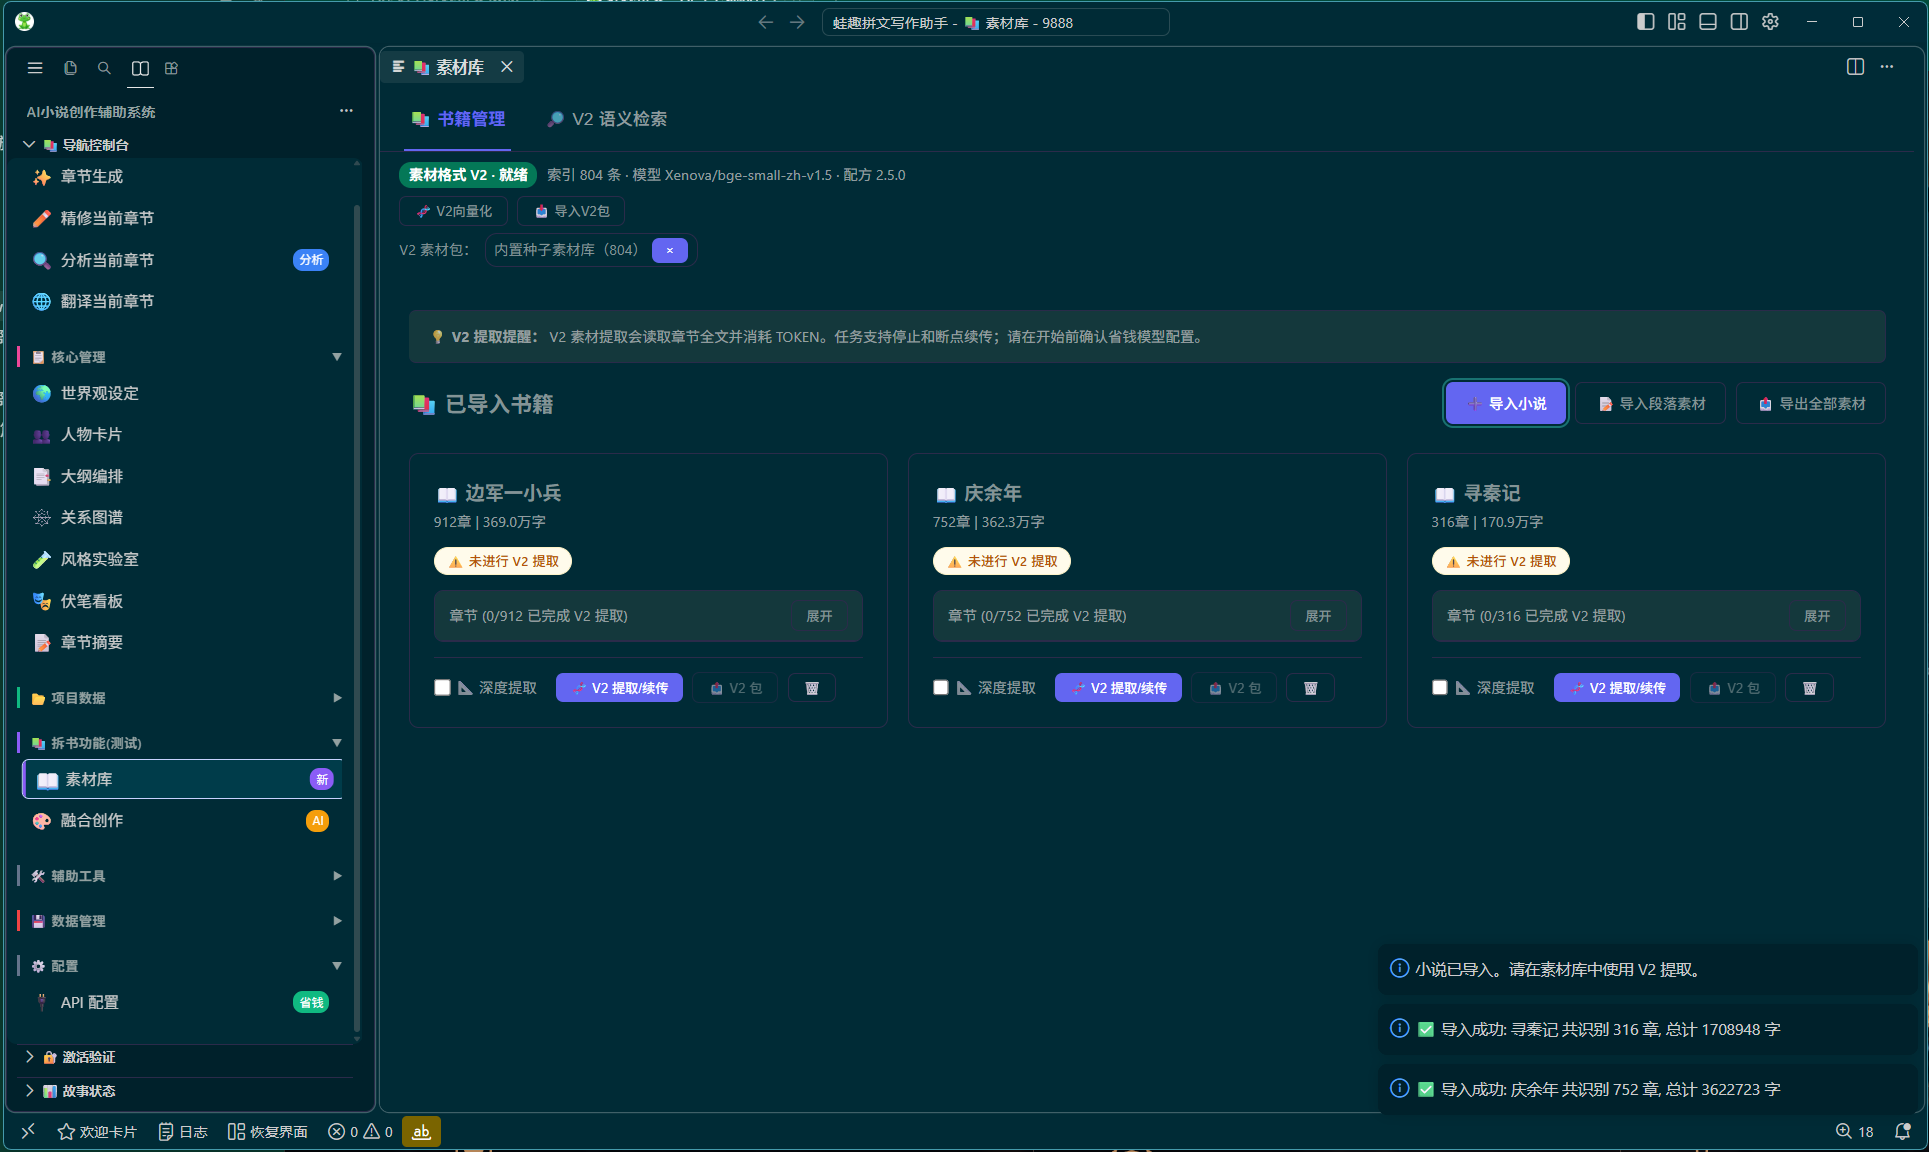Select the 书籍管理 tab
The height and width of the screenshot is (1152, 1929).
coord(459,119)
